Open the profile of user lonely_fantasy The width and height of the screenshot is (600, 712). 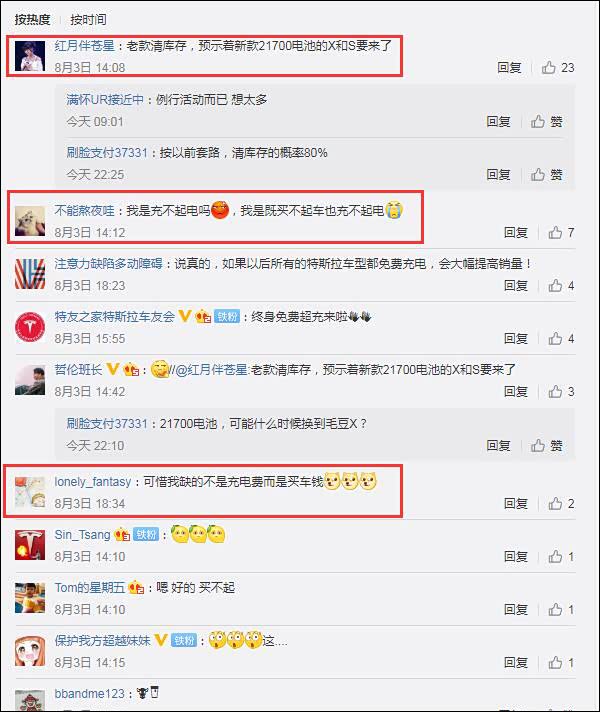pyautogui.click(x=93, y=481)
